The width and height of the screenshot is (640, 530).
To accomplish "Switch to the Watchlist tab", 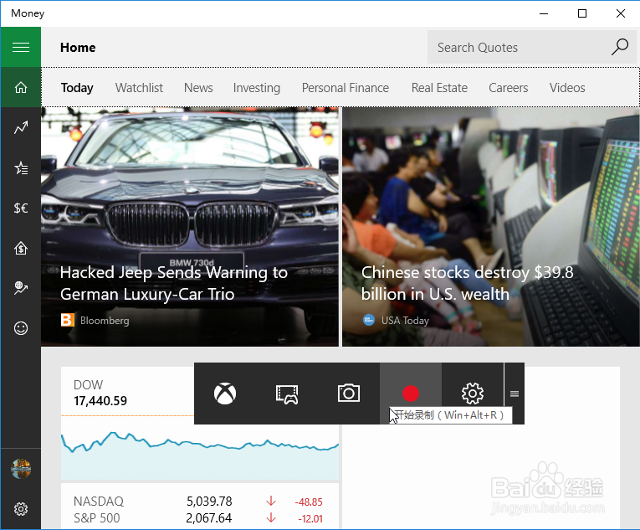I will coord(139,87).
